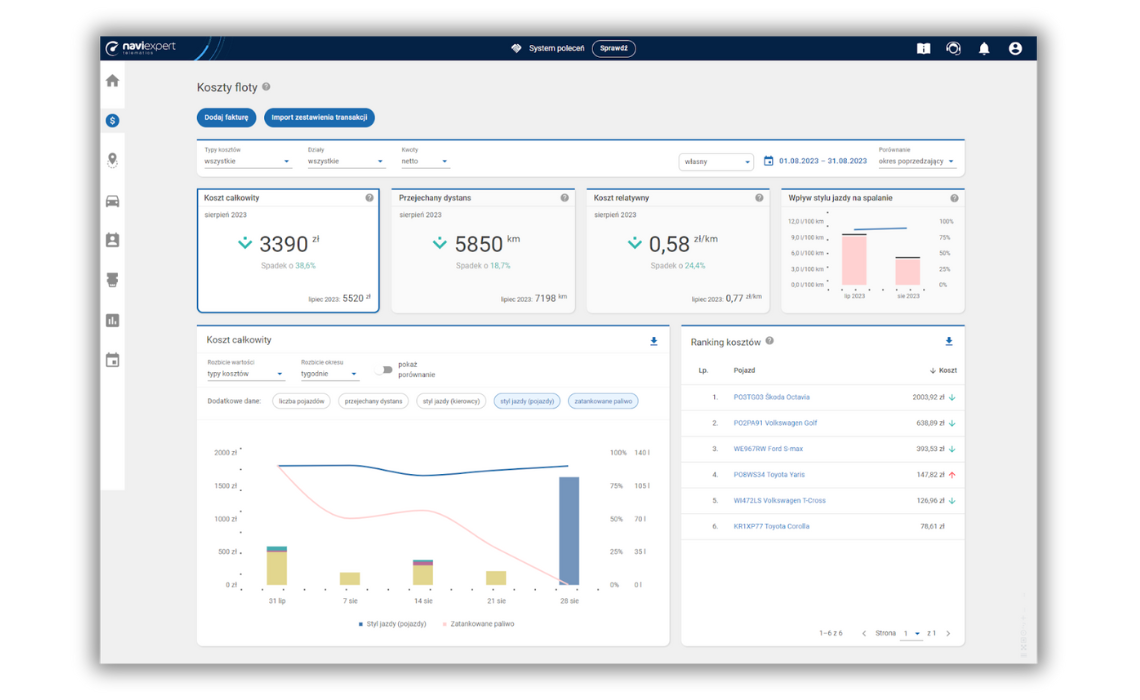1140x700 pixels.
Task: Disable the 'zatankowane paliwo' data chip
Action: (x=603, y=401)
